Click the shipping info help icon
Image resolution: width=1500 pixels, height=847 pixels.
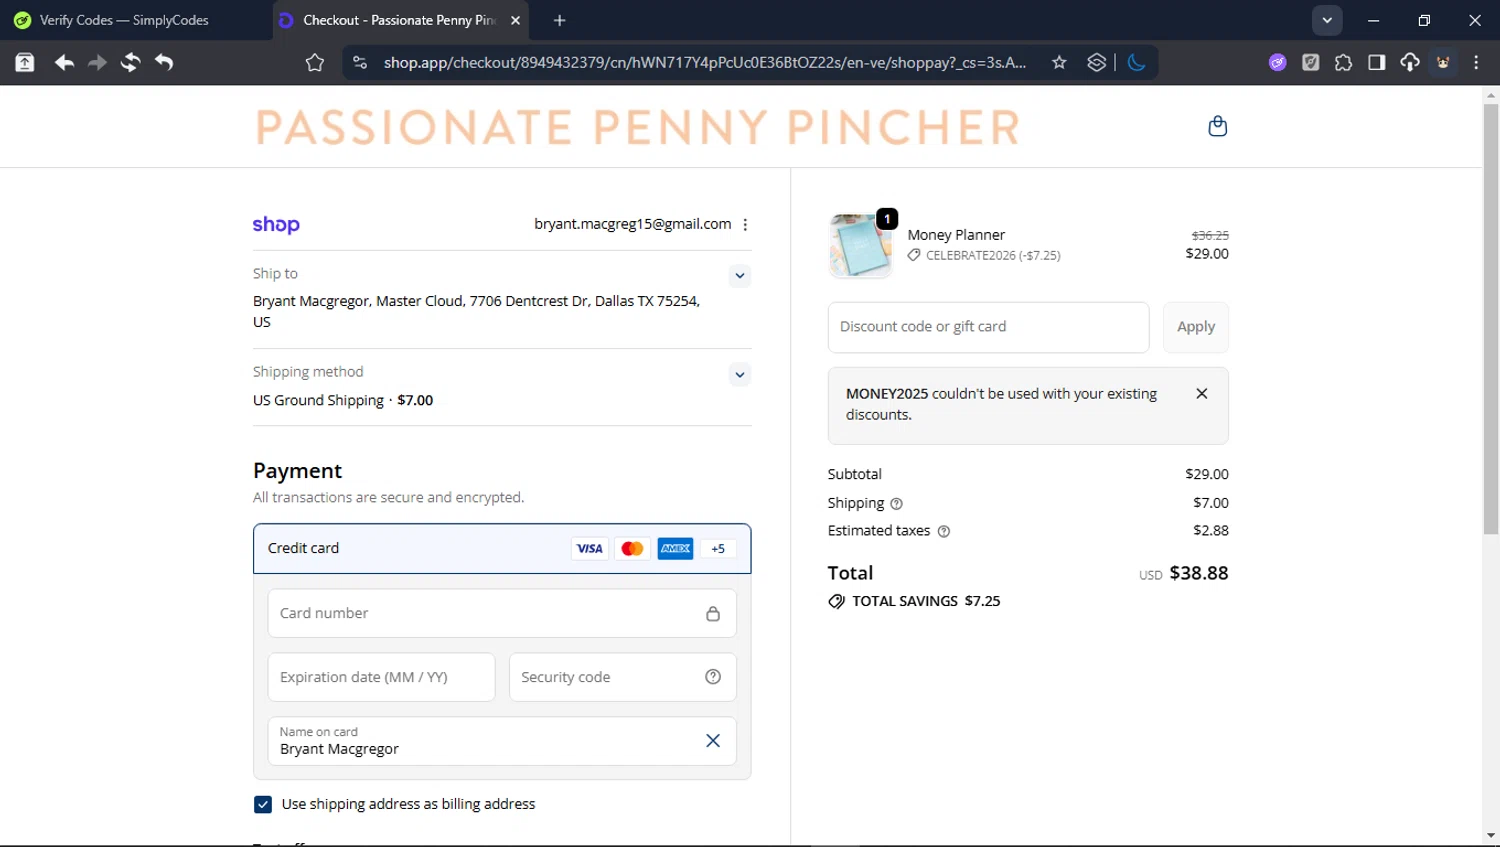coord(896,504)
